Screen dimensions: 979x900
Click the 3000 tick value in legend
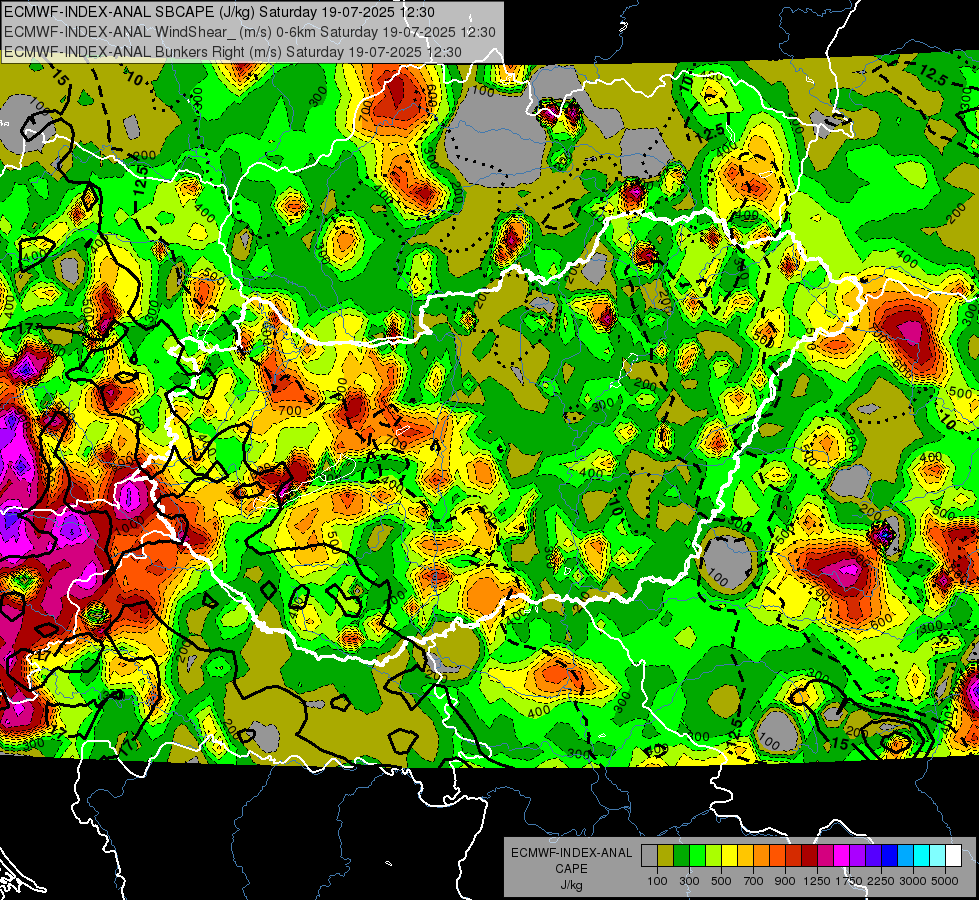(x=913, y=881)
